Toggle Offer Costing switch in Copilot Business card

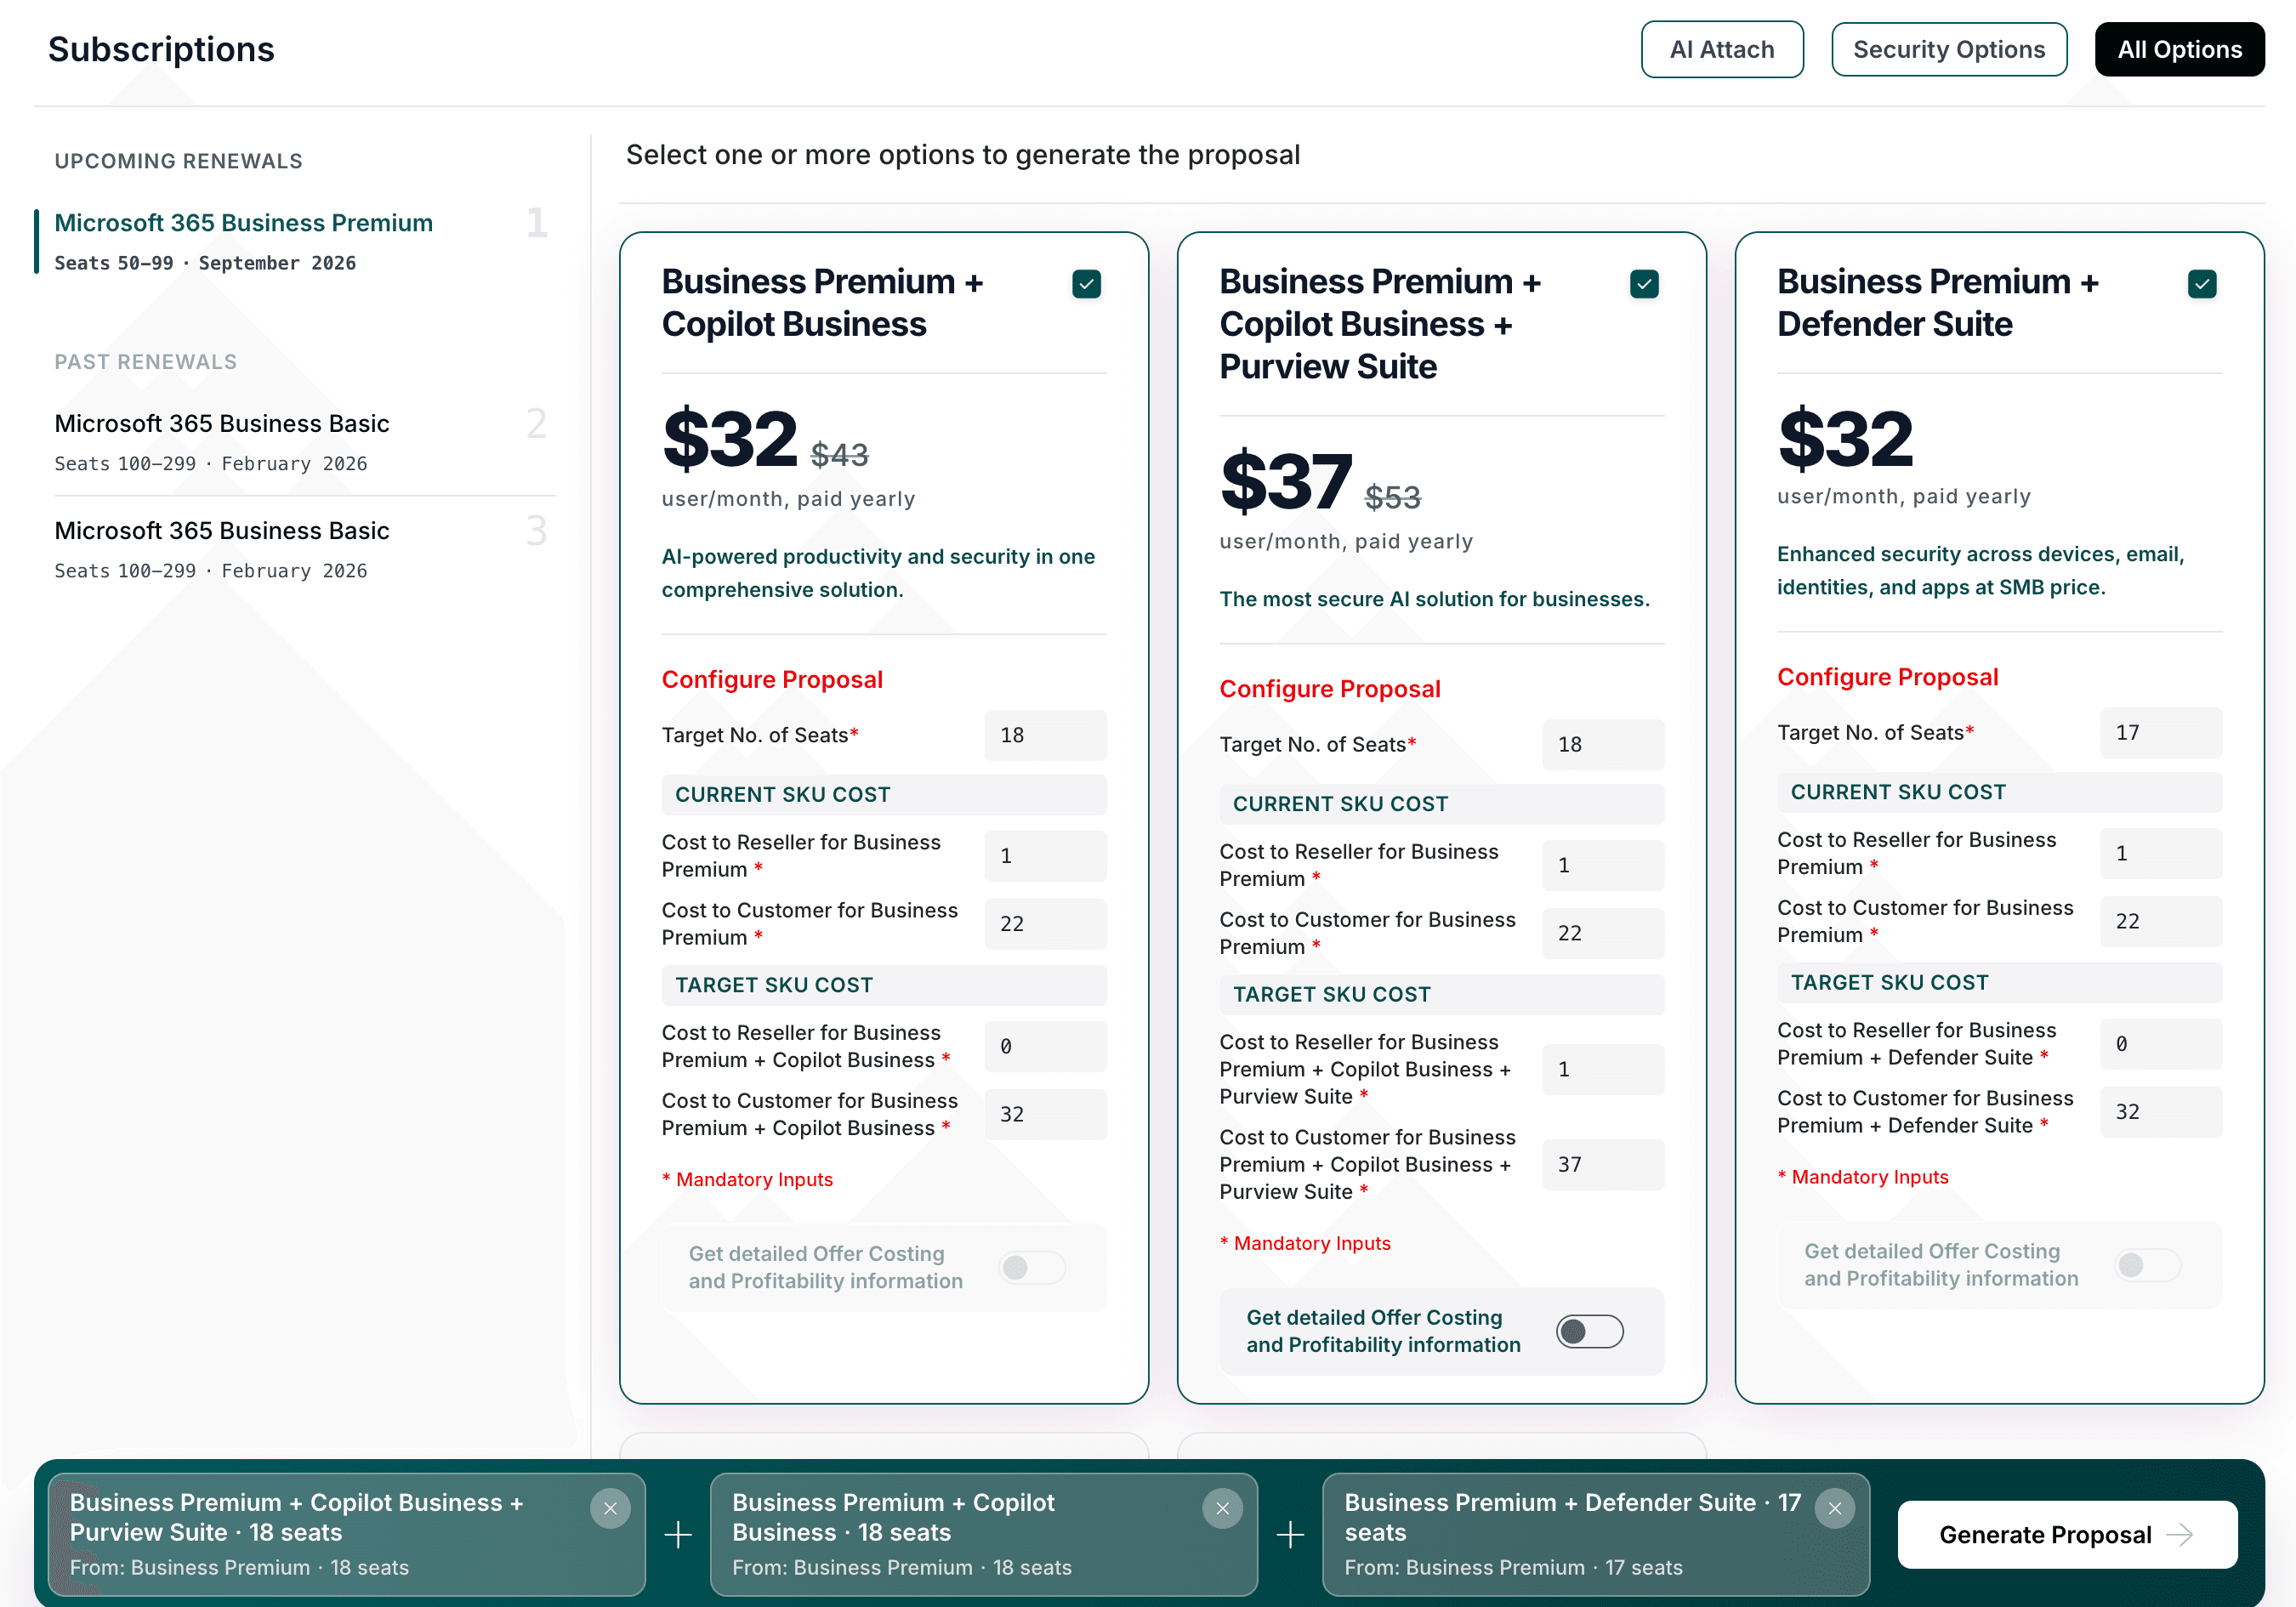[1032, 1267]
